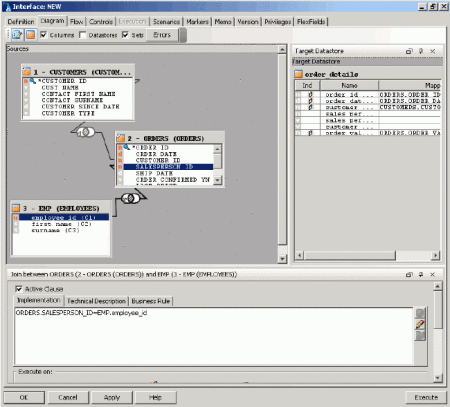This screenshot has height=407, width=450.
Task: Click the order_details target datastore icon
Action: tap(298, 74)
